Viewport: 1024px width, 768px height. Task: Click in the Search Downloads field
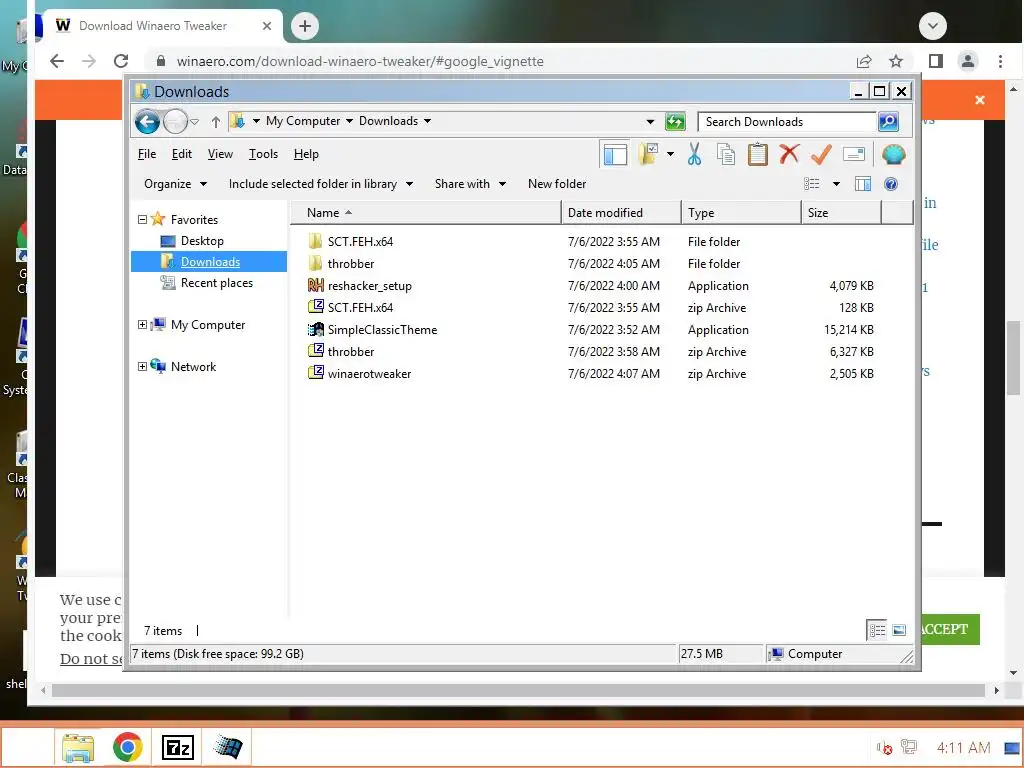click(x=787, y=122)
